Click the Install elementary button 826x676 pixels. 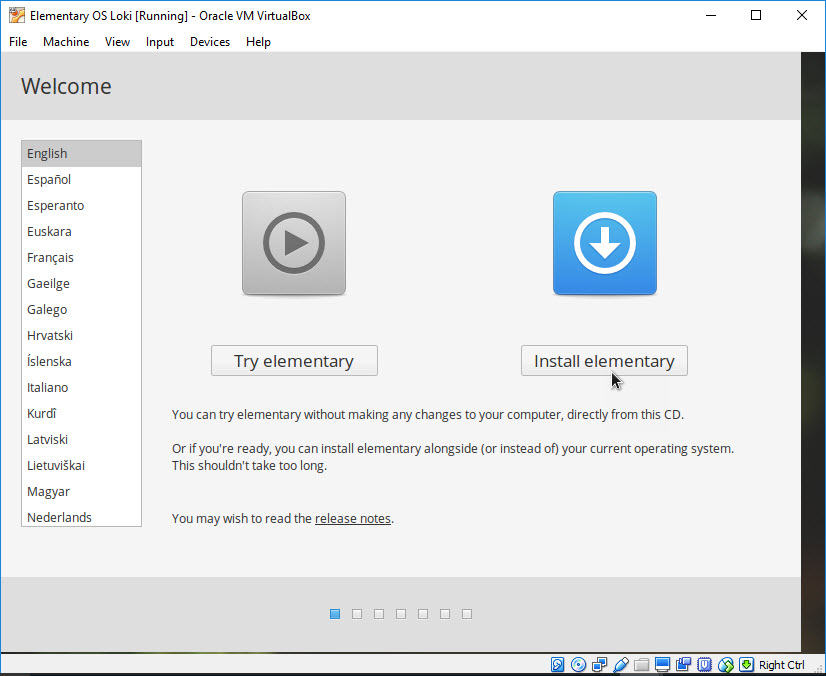pyautogui.click(x=604, y=361)
